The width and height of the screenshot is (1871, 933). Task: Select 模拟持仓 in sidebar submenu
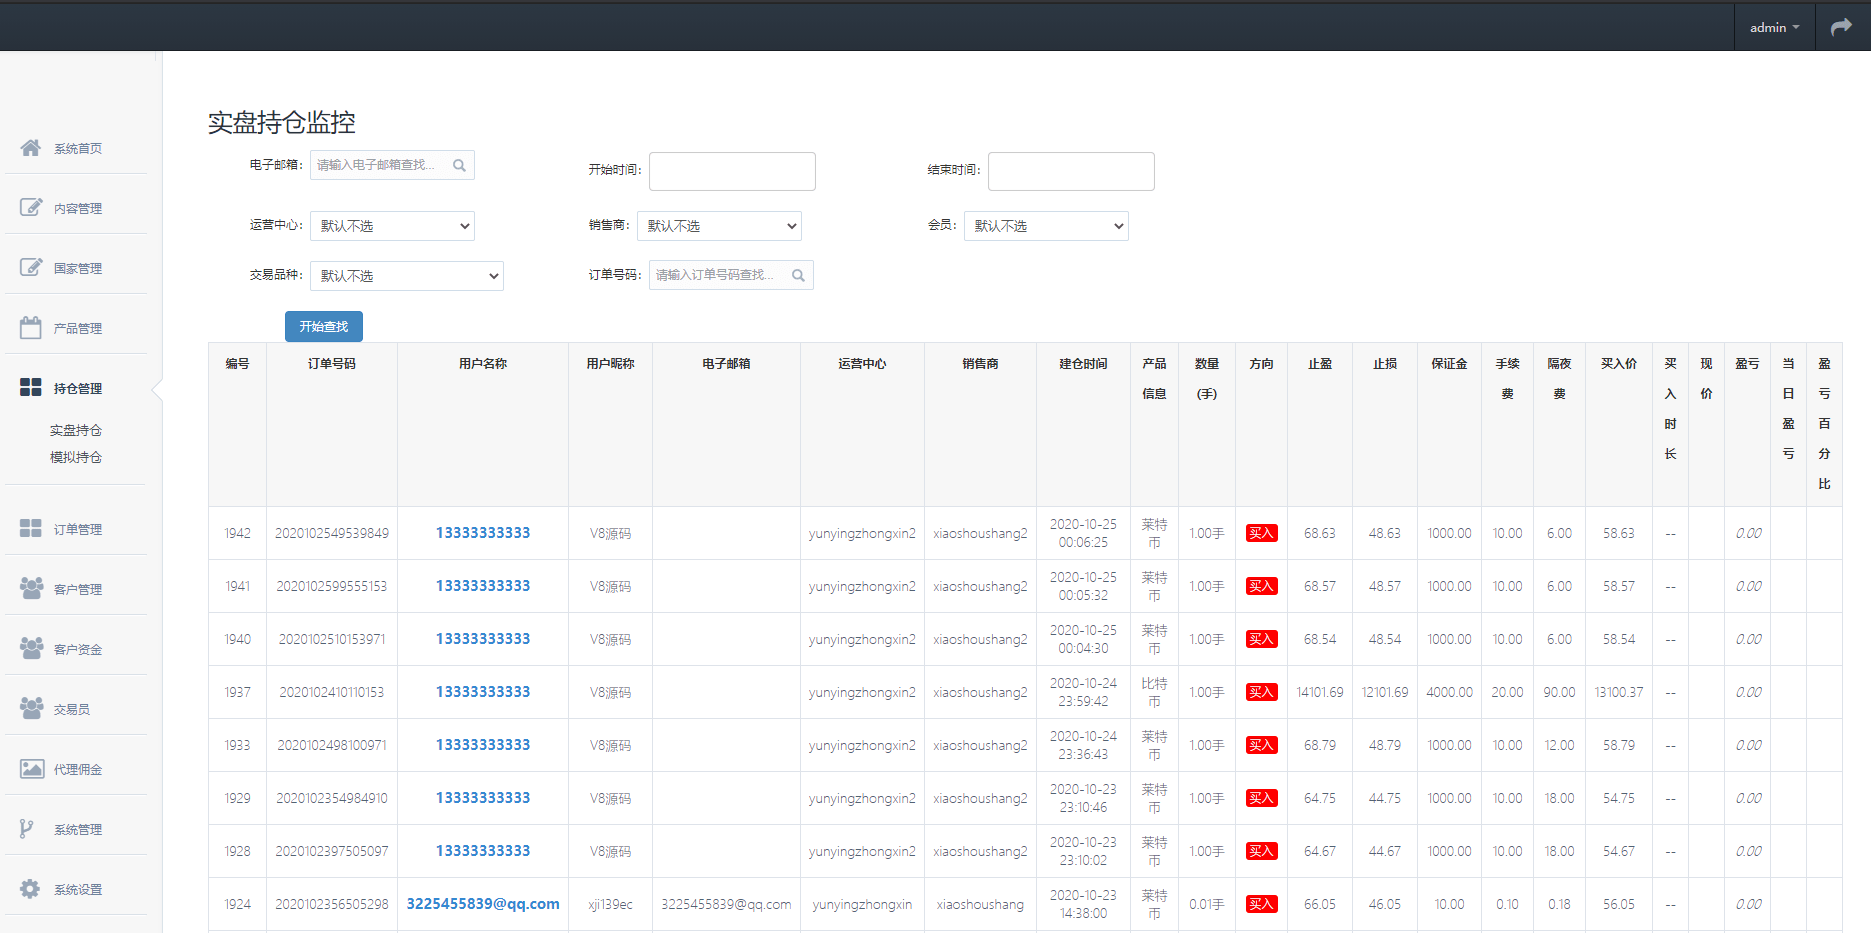coord(76,457)
